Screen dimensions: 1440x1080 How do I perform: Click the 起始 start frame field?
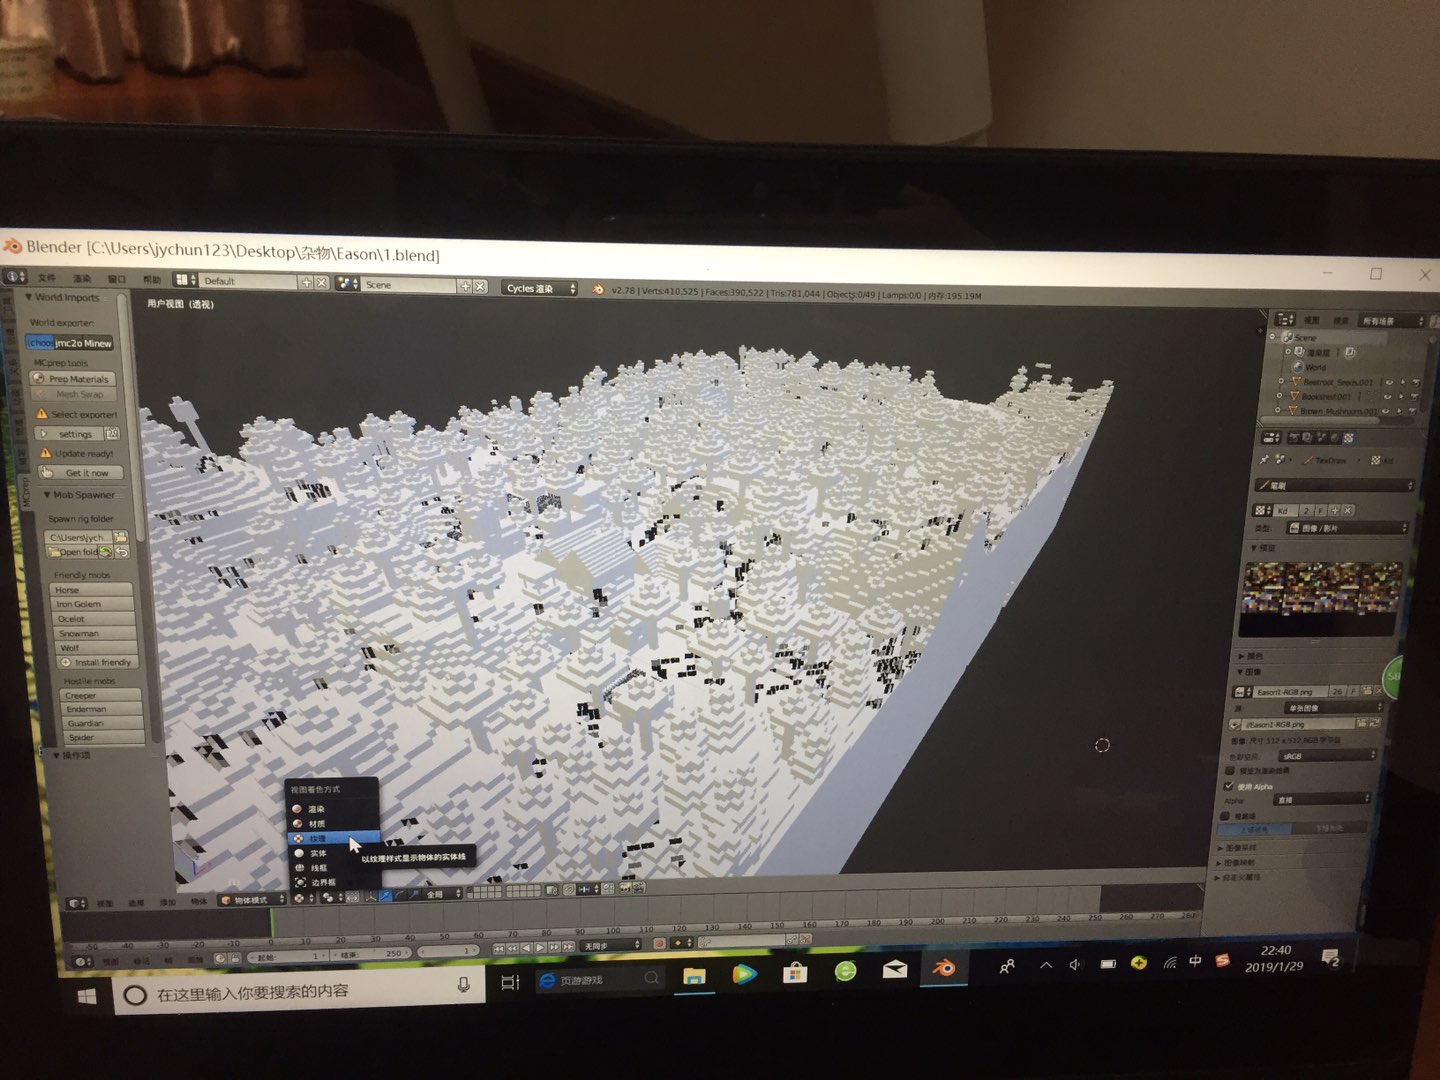tap(288, 956)
